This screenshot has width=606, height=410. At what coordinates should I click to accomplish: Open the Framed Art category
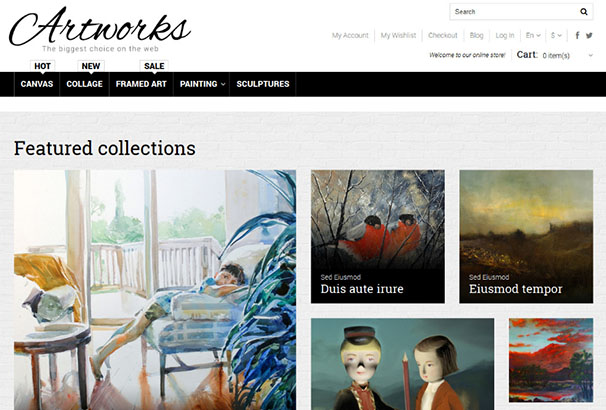tap(141, 84)
